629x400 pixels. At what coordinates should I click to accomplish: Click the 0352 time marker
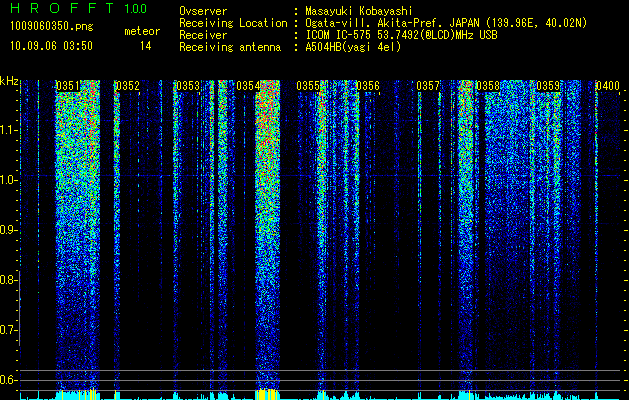[x=128, y=86]
